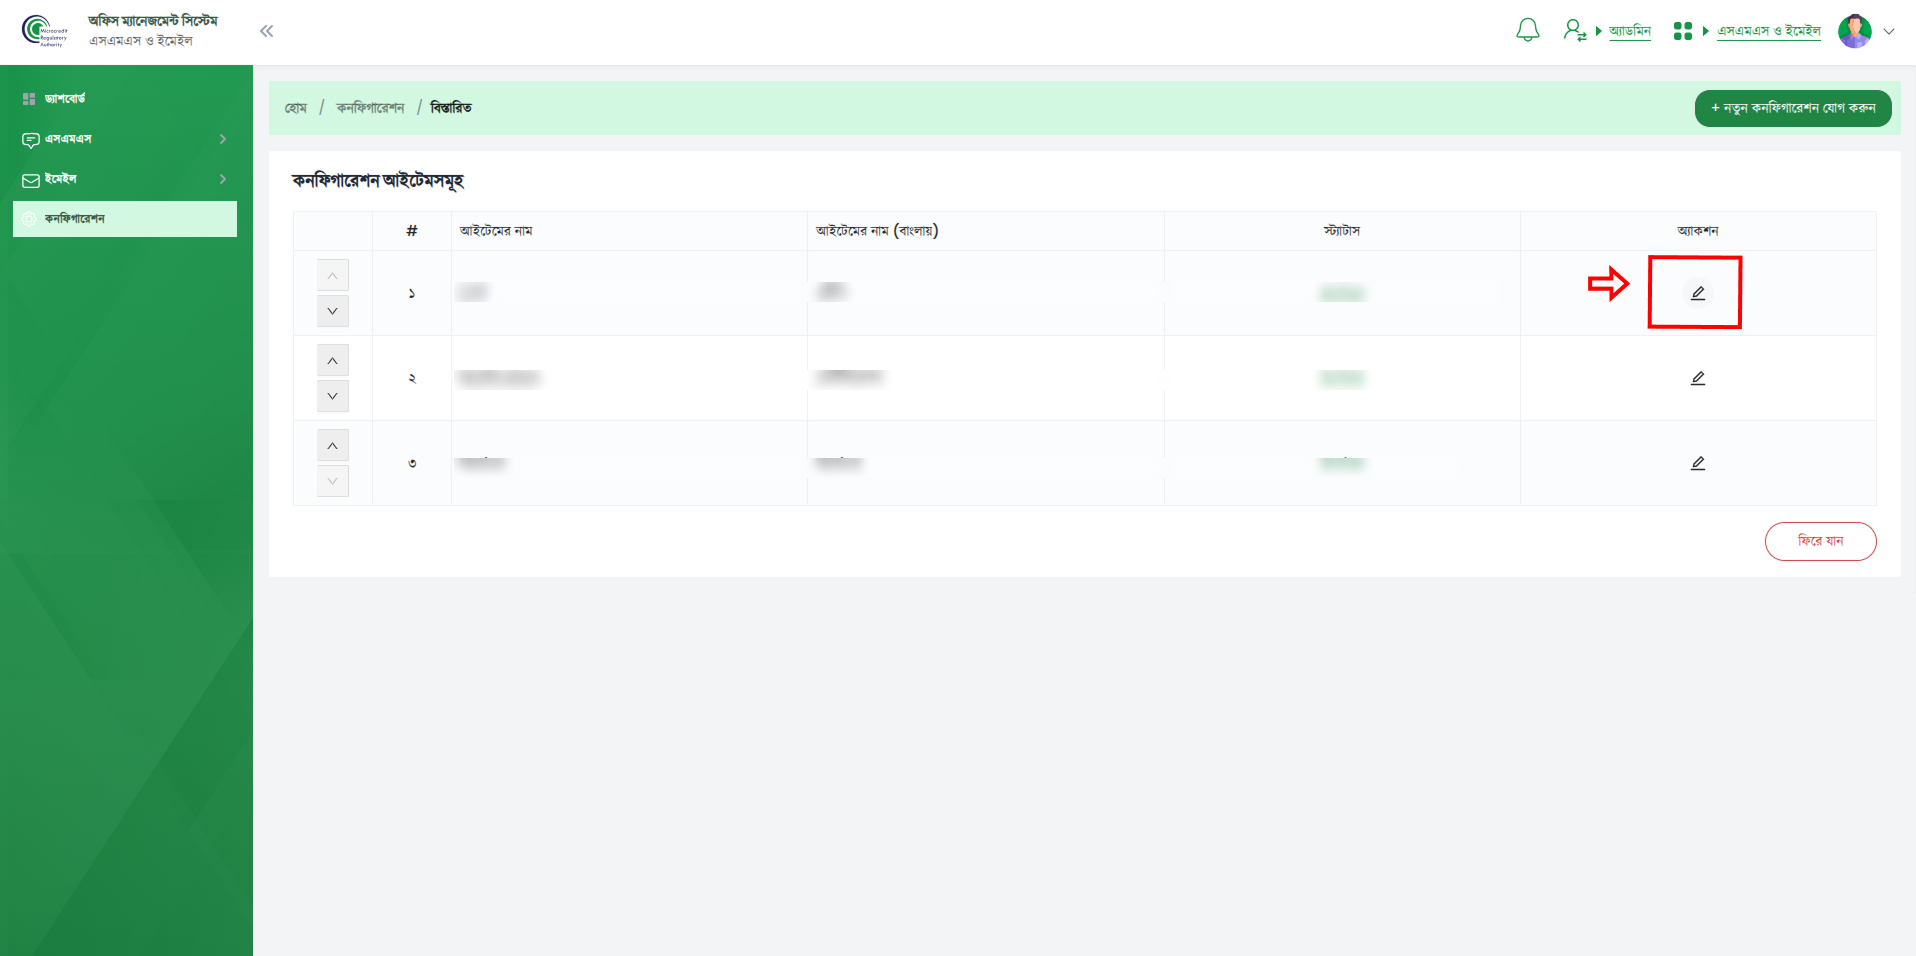The height and width of the screenshot is (956, 1916).
Task: Click the pencil icon in row ২
Action: (x=1697, y=378)
